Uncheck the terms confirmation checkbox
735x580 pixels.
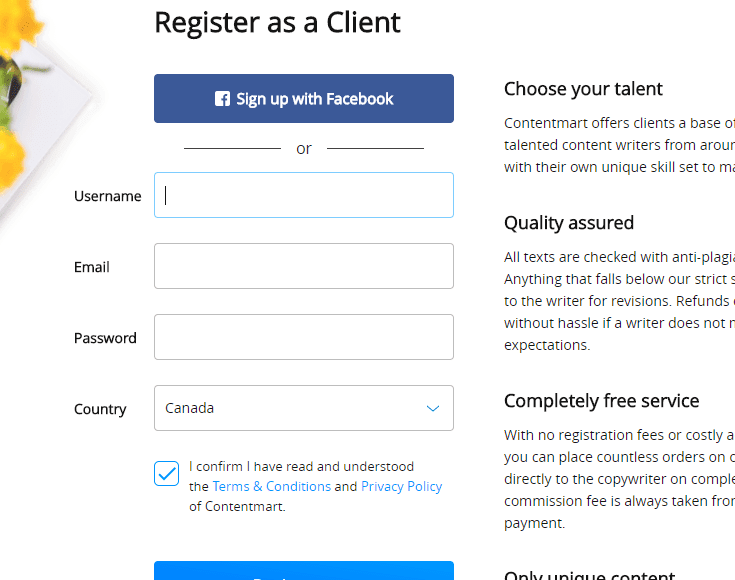pos(167,473)
